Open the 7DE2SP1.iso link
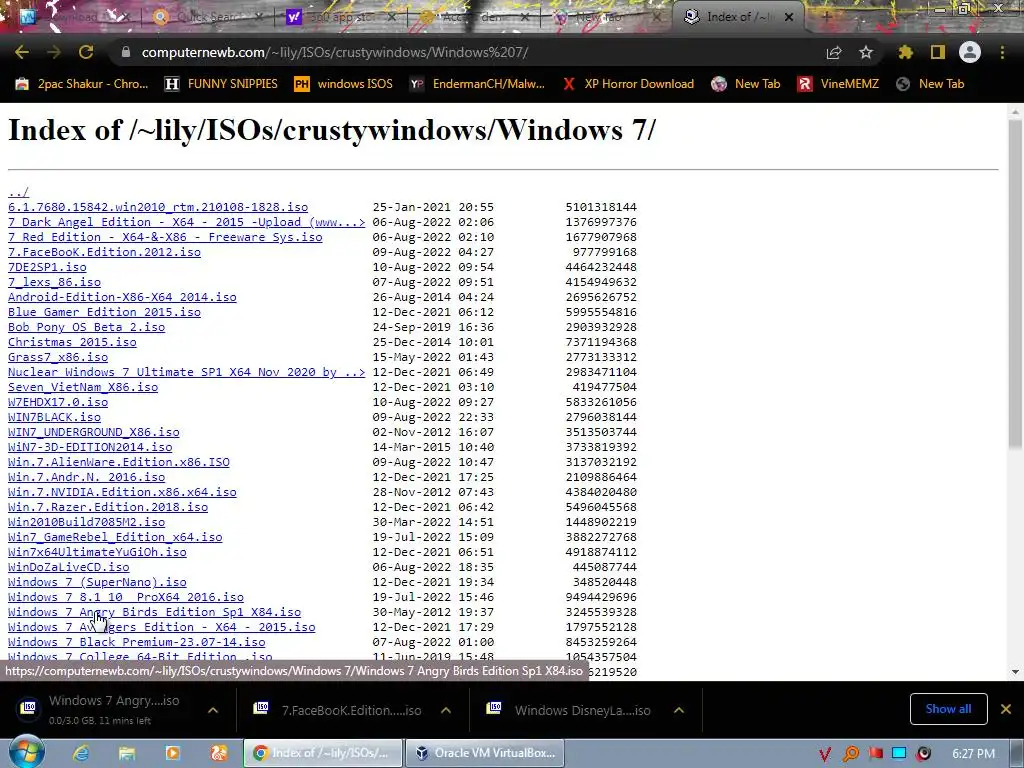The width and height of the screenshot is (1024, 768). [x=47, y=267]
